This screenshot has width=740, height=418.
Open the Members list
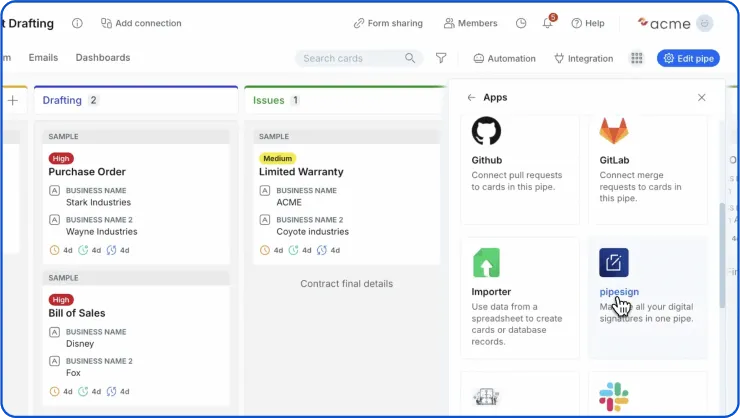[471, 23]
